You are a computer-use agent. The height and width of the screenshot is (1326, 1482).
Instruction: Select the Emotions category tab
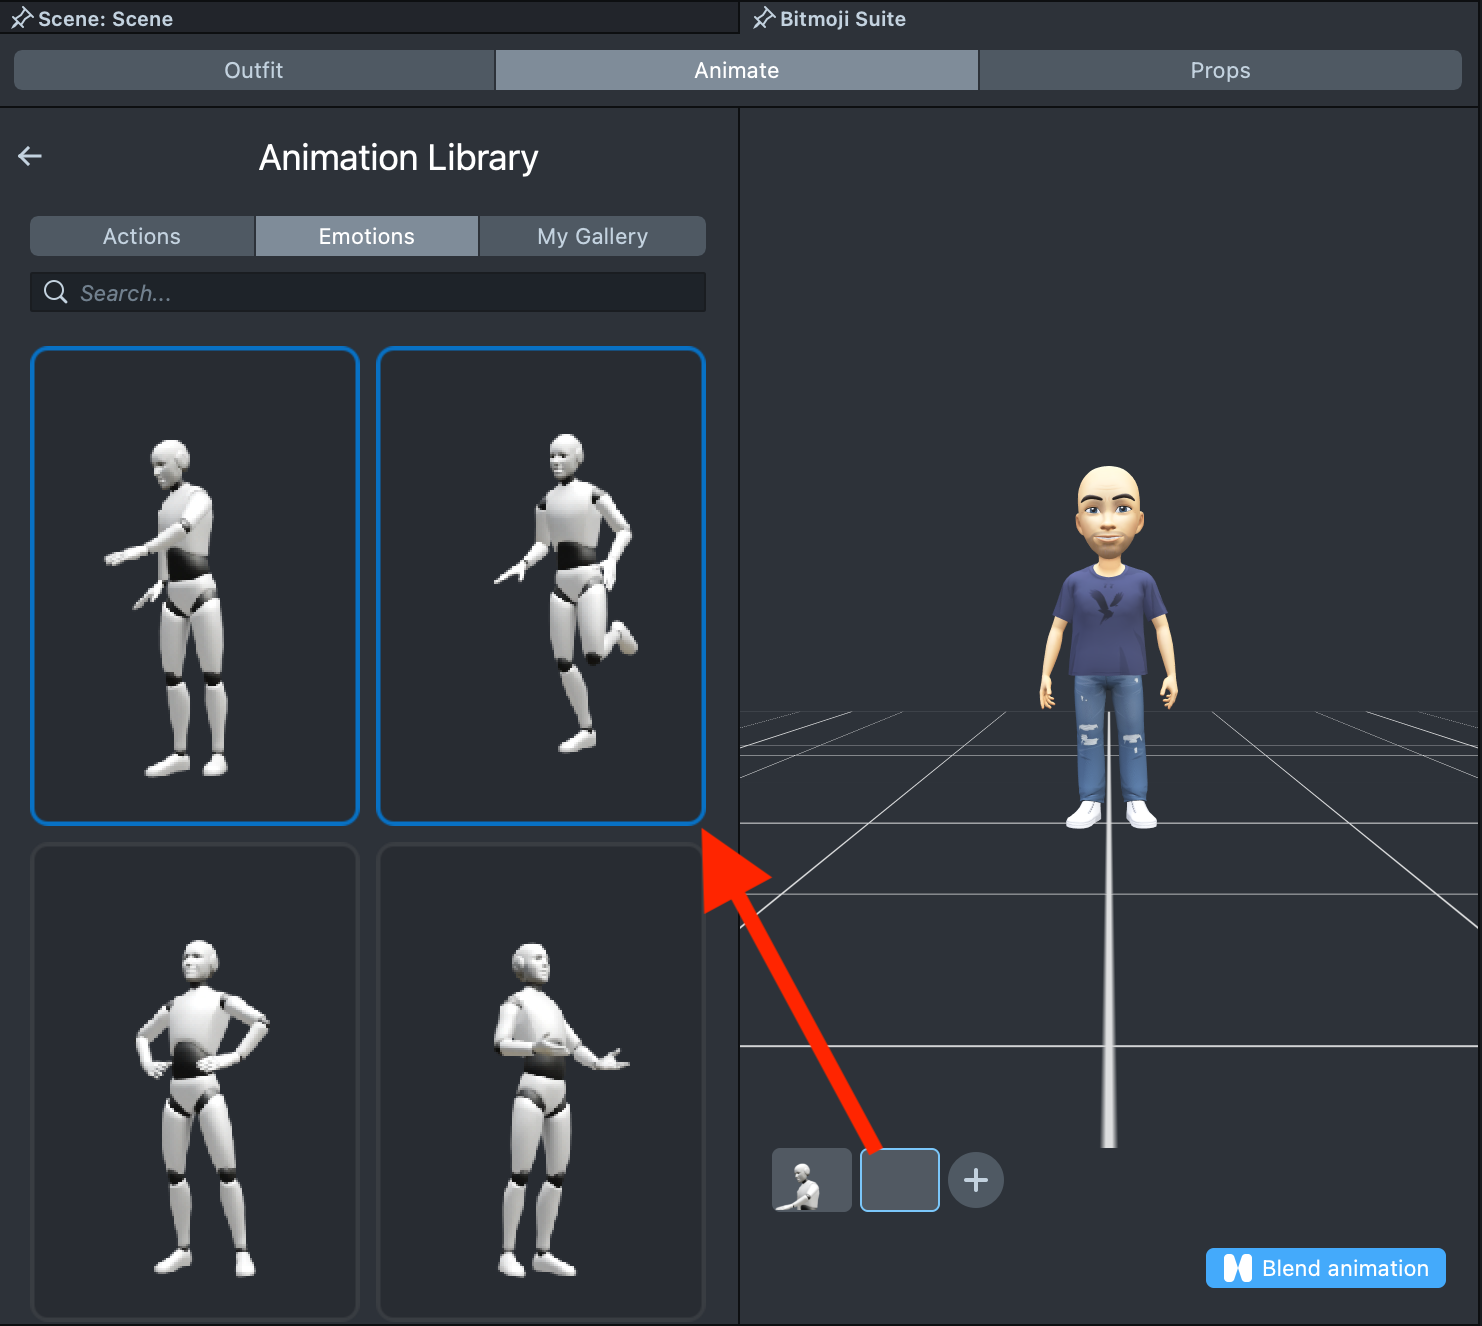(366, 236)
